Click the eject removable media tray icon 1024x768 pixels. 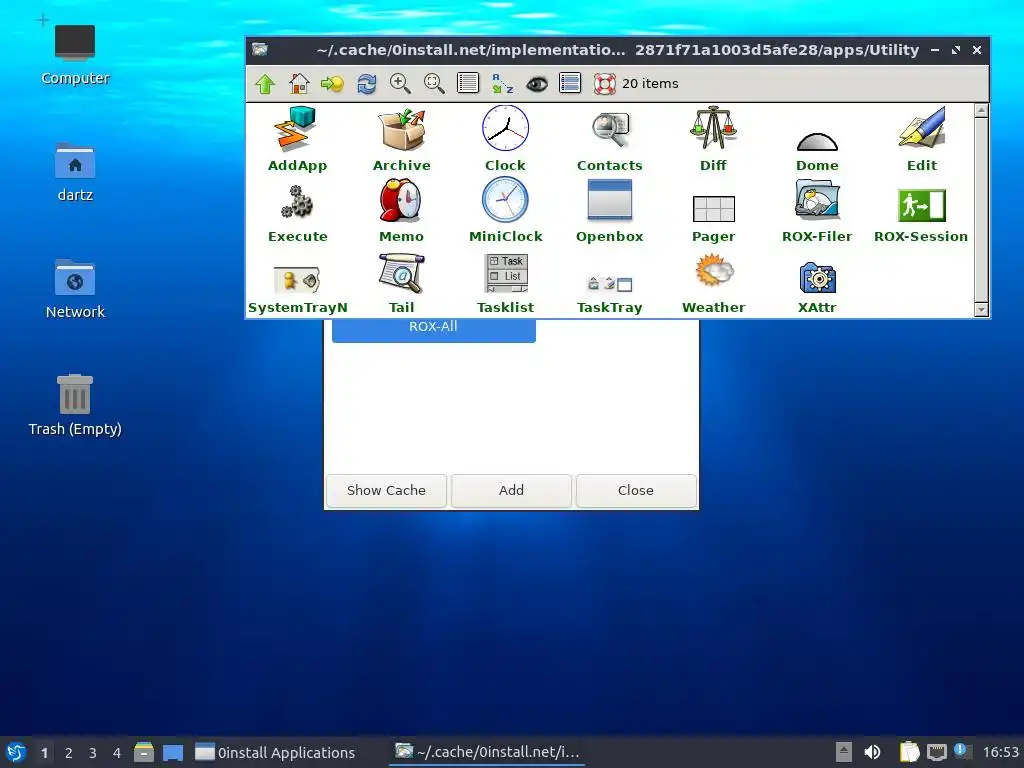(844, 752)
